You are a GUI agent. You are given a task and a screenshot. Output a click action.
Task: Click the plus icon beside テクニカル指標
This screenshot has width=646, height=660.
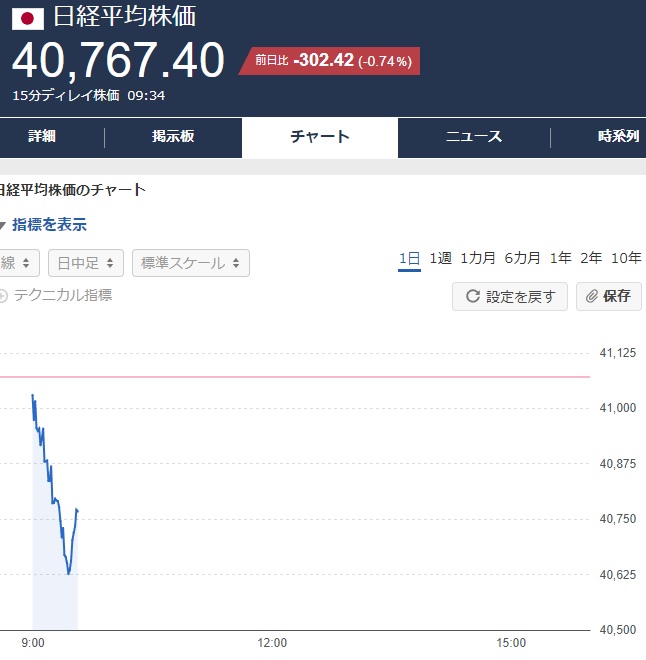click(3, 296)
